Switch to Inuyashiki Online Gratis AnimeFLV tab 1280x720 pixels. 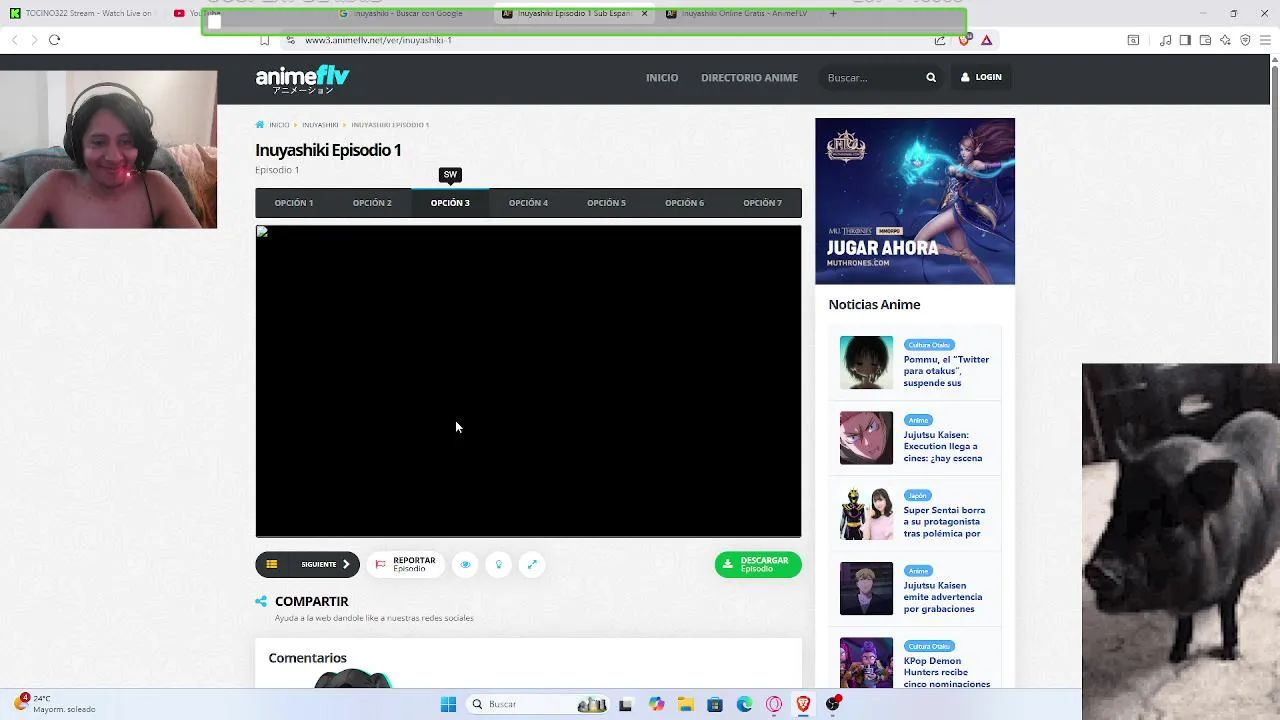[740, 14]
